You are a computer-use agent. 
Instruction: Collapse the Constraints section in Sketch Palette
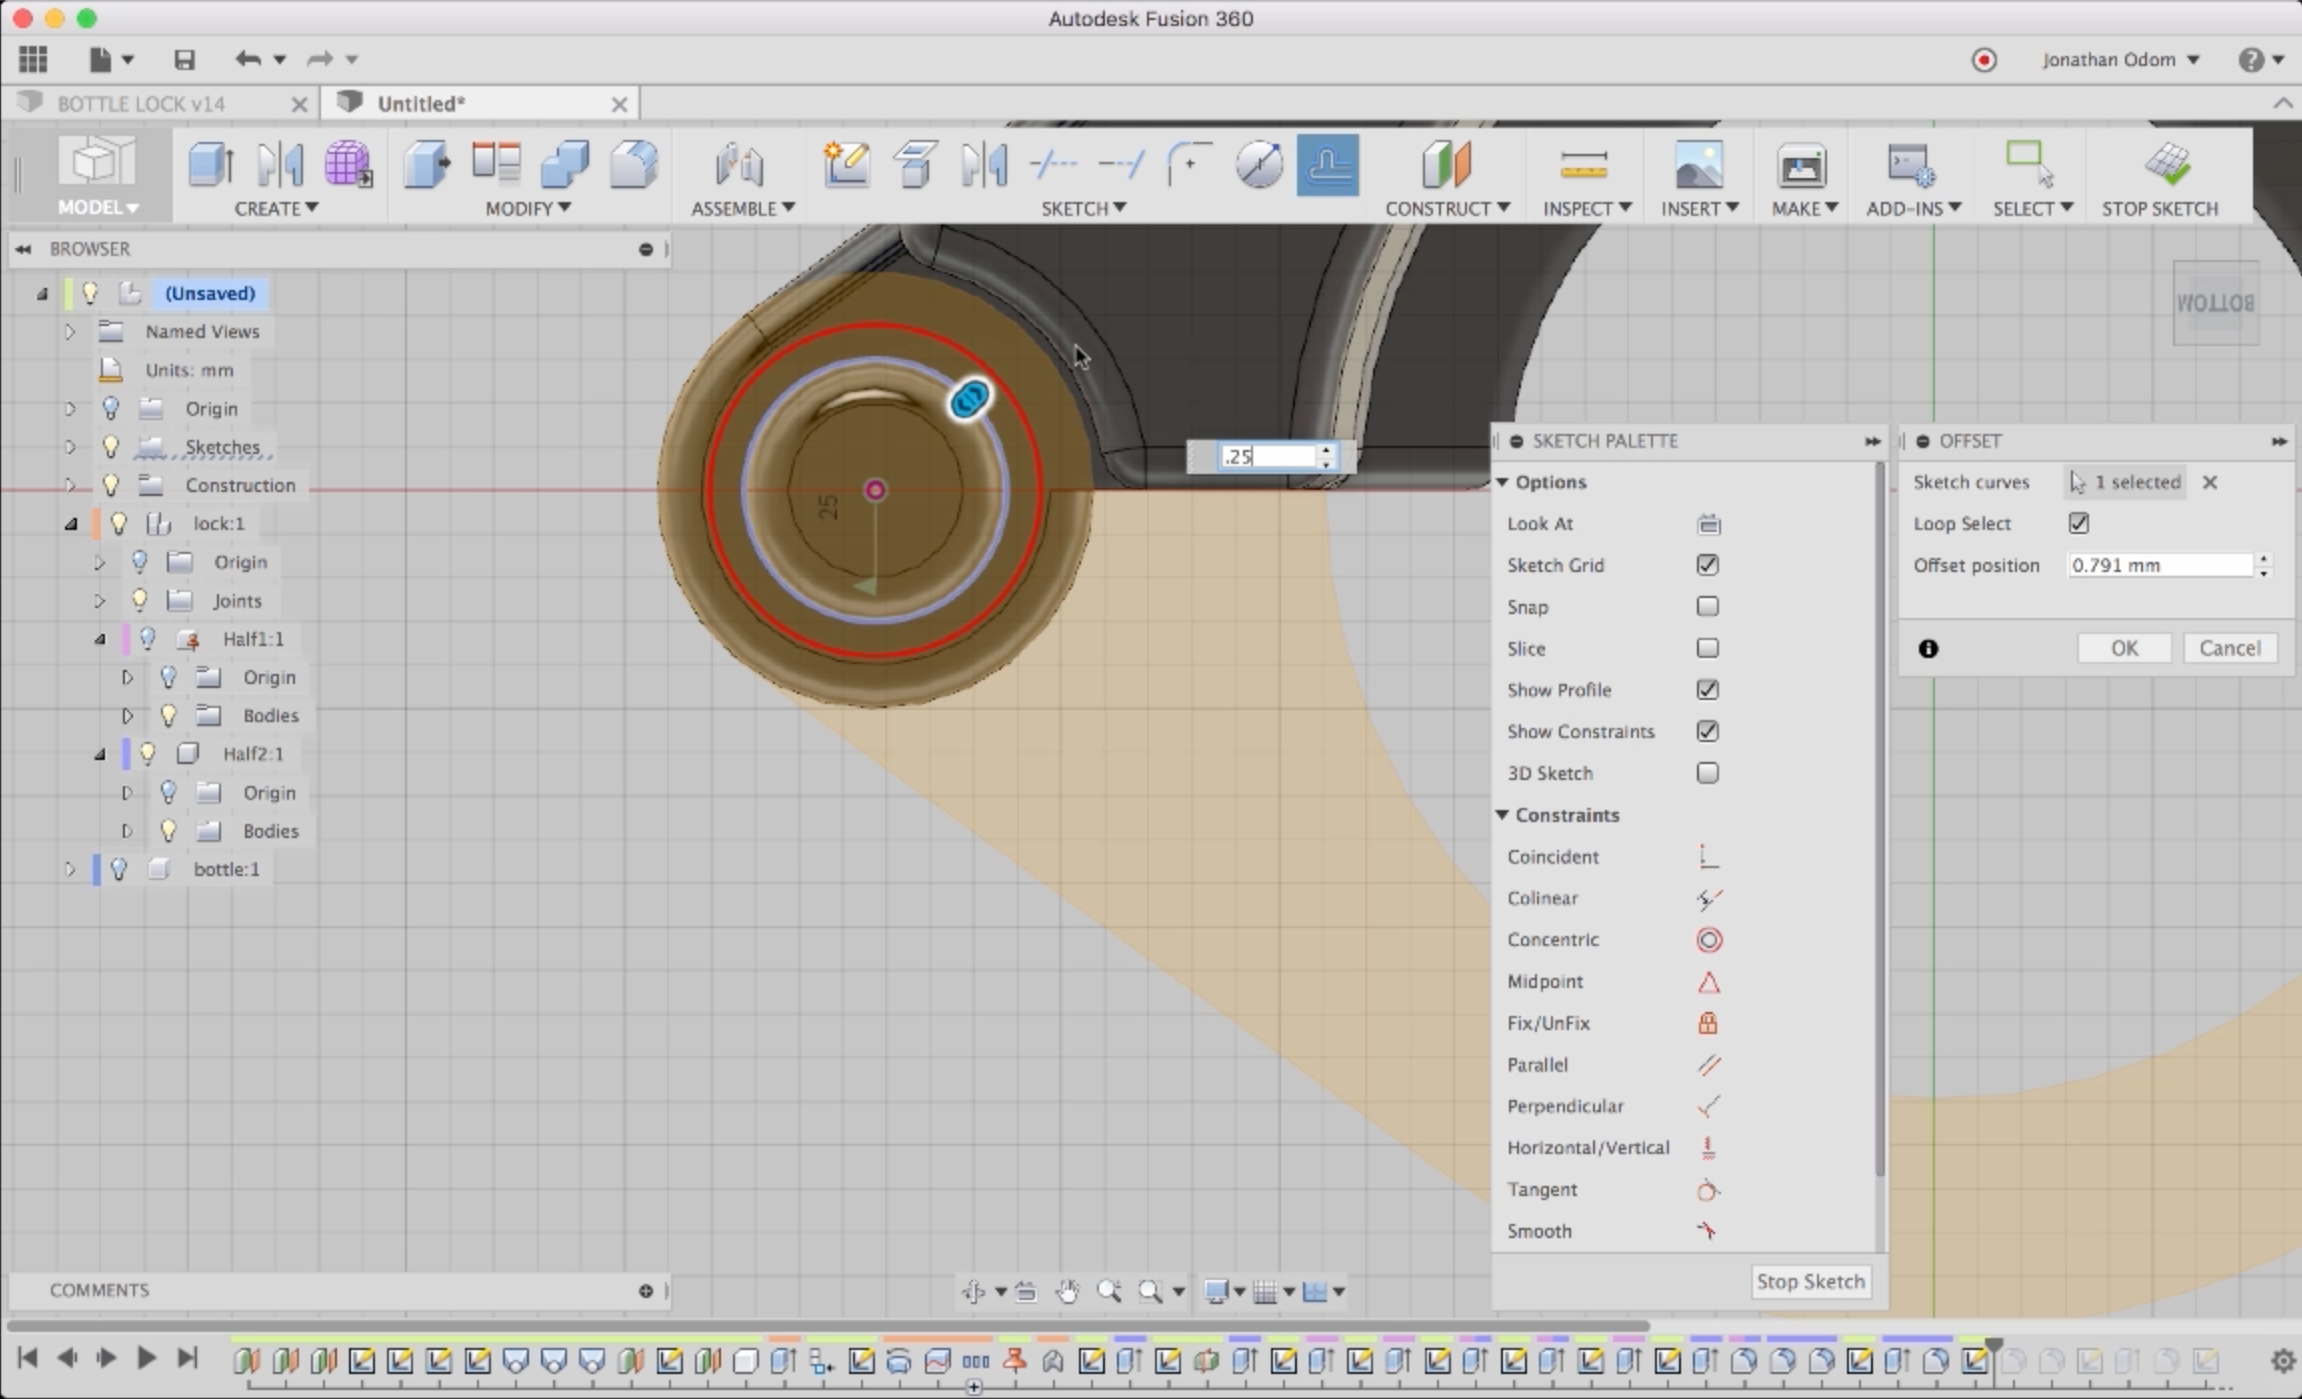pyautogui.click(x=1502, y=815)
